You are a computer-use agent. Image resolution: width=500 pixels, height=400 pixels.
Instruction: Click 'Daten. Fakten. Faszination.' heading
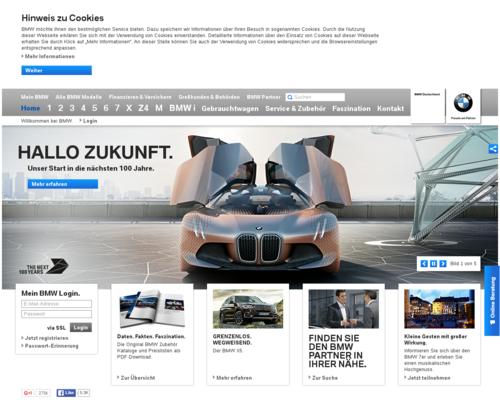(151, 336)
